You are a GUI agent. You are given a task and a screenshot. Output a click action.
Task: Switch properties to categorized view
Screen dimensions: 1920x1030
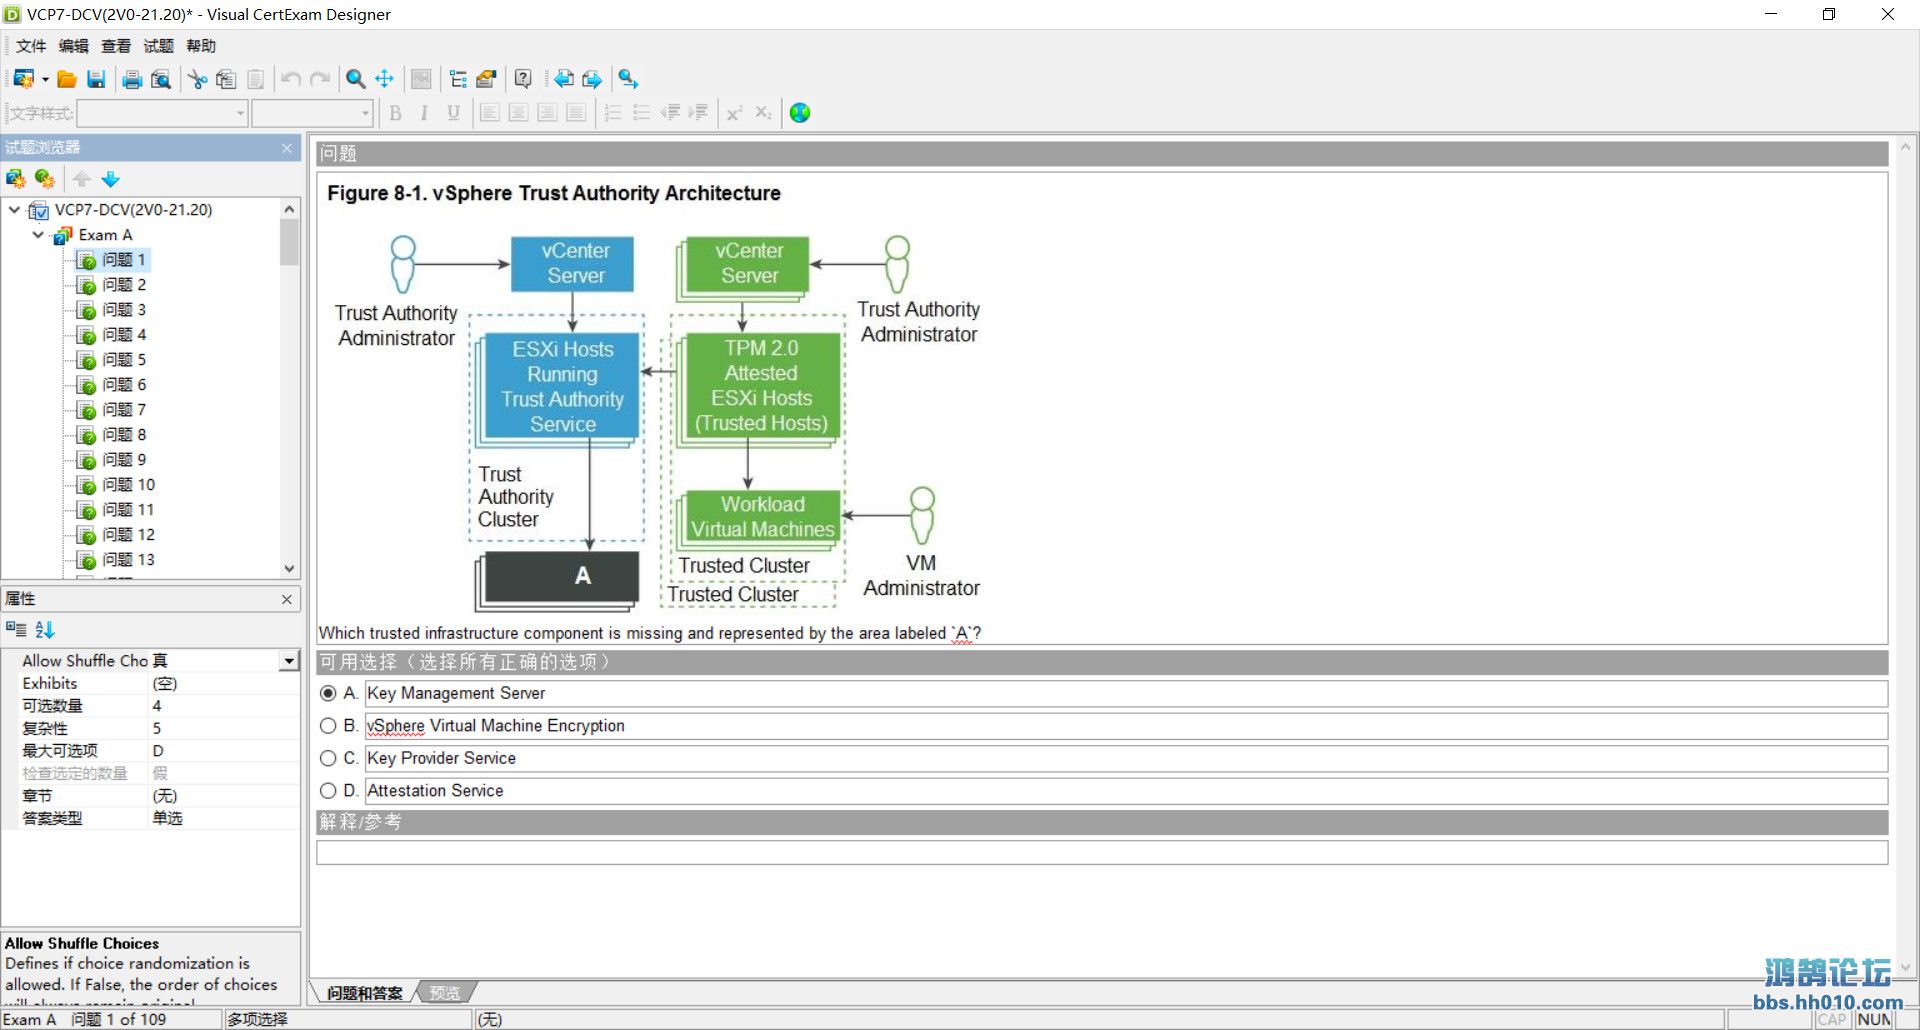(x=16, y=629)
